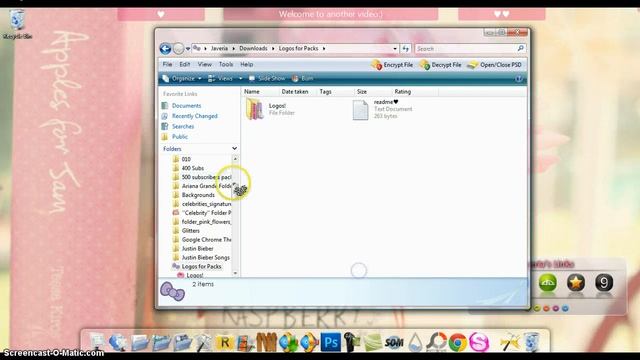Image resolution: width=640 pixels, height=360 pixels.
Task: Click the folder tree scroll up arrow
Action: 235,158
